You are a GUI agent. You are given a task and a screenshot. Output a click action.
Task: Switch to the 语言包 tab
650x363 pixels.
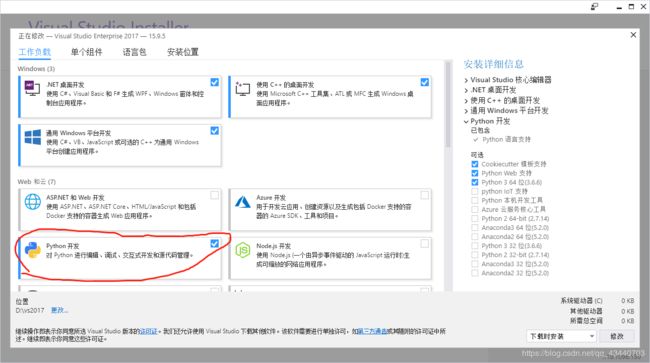(134, 52)
